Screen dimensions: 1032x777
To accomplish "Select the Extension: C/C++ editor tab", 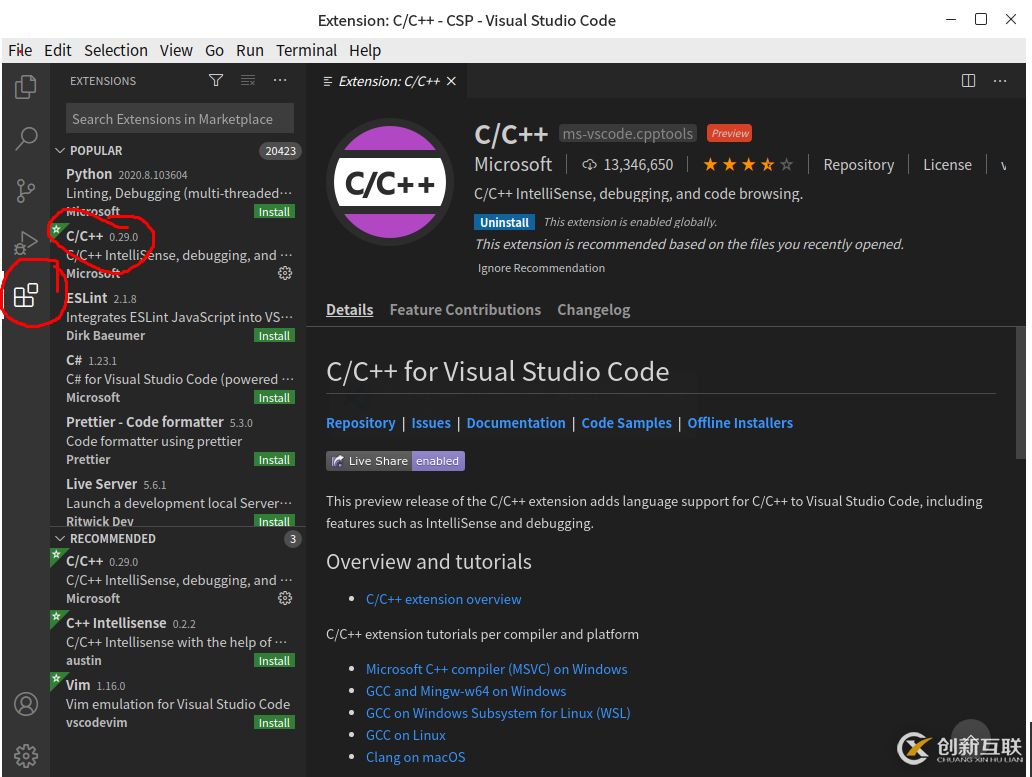I will click(x=389, y=81).
